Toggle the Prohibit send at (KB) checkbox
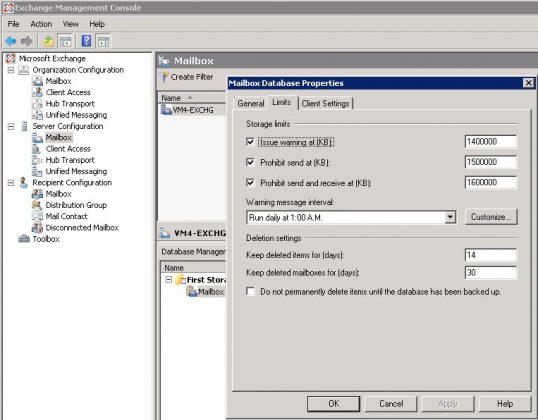538x420 pixels. (250, 162)
